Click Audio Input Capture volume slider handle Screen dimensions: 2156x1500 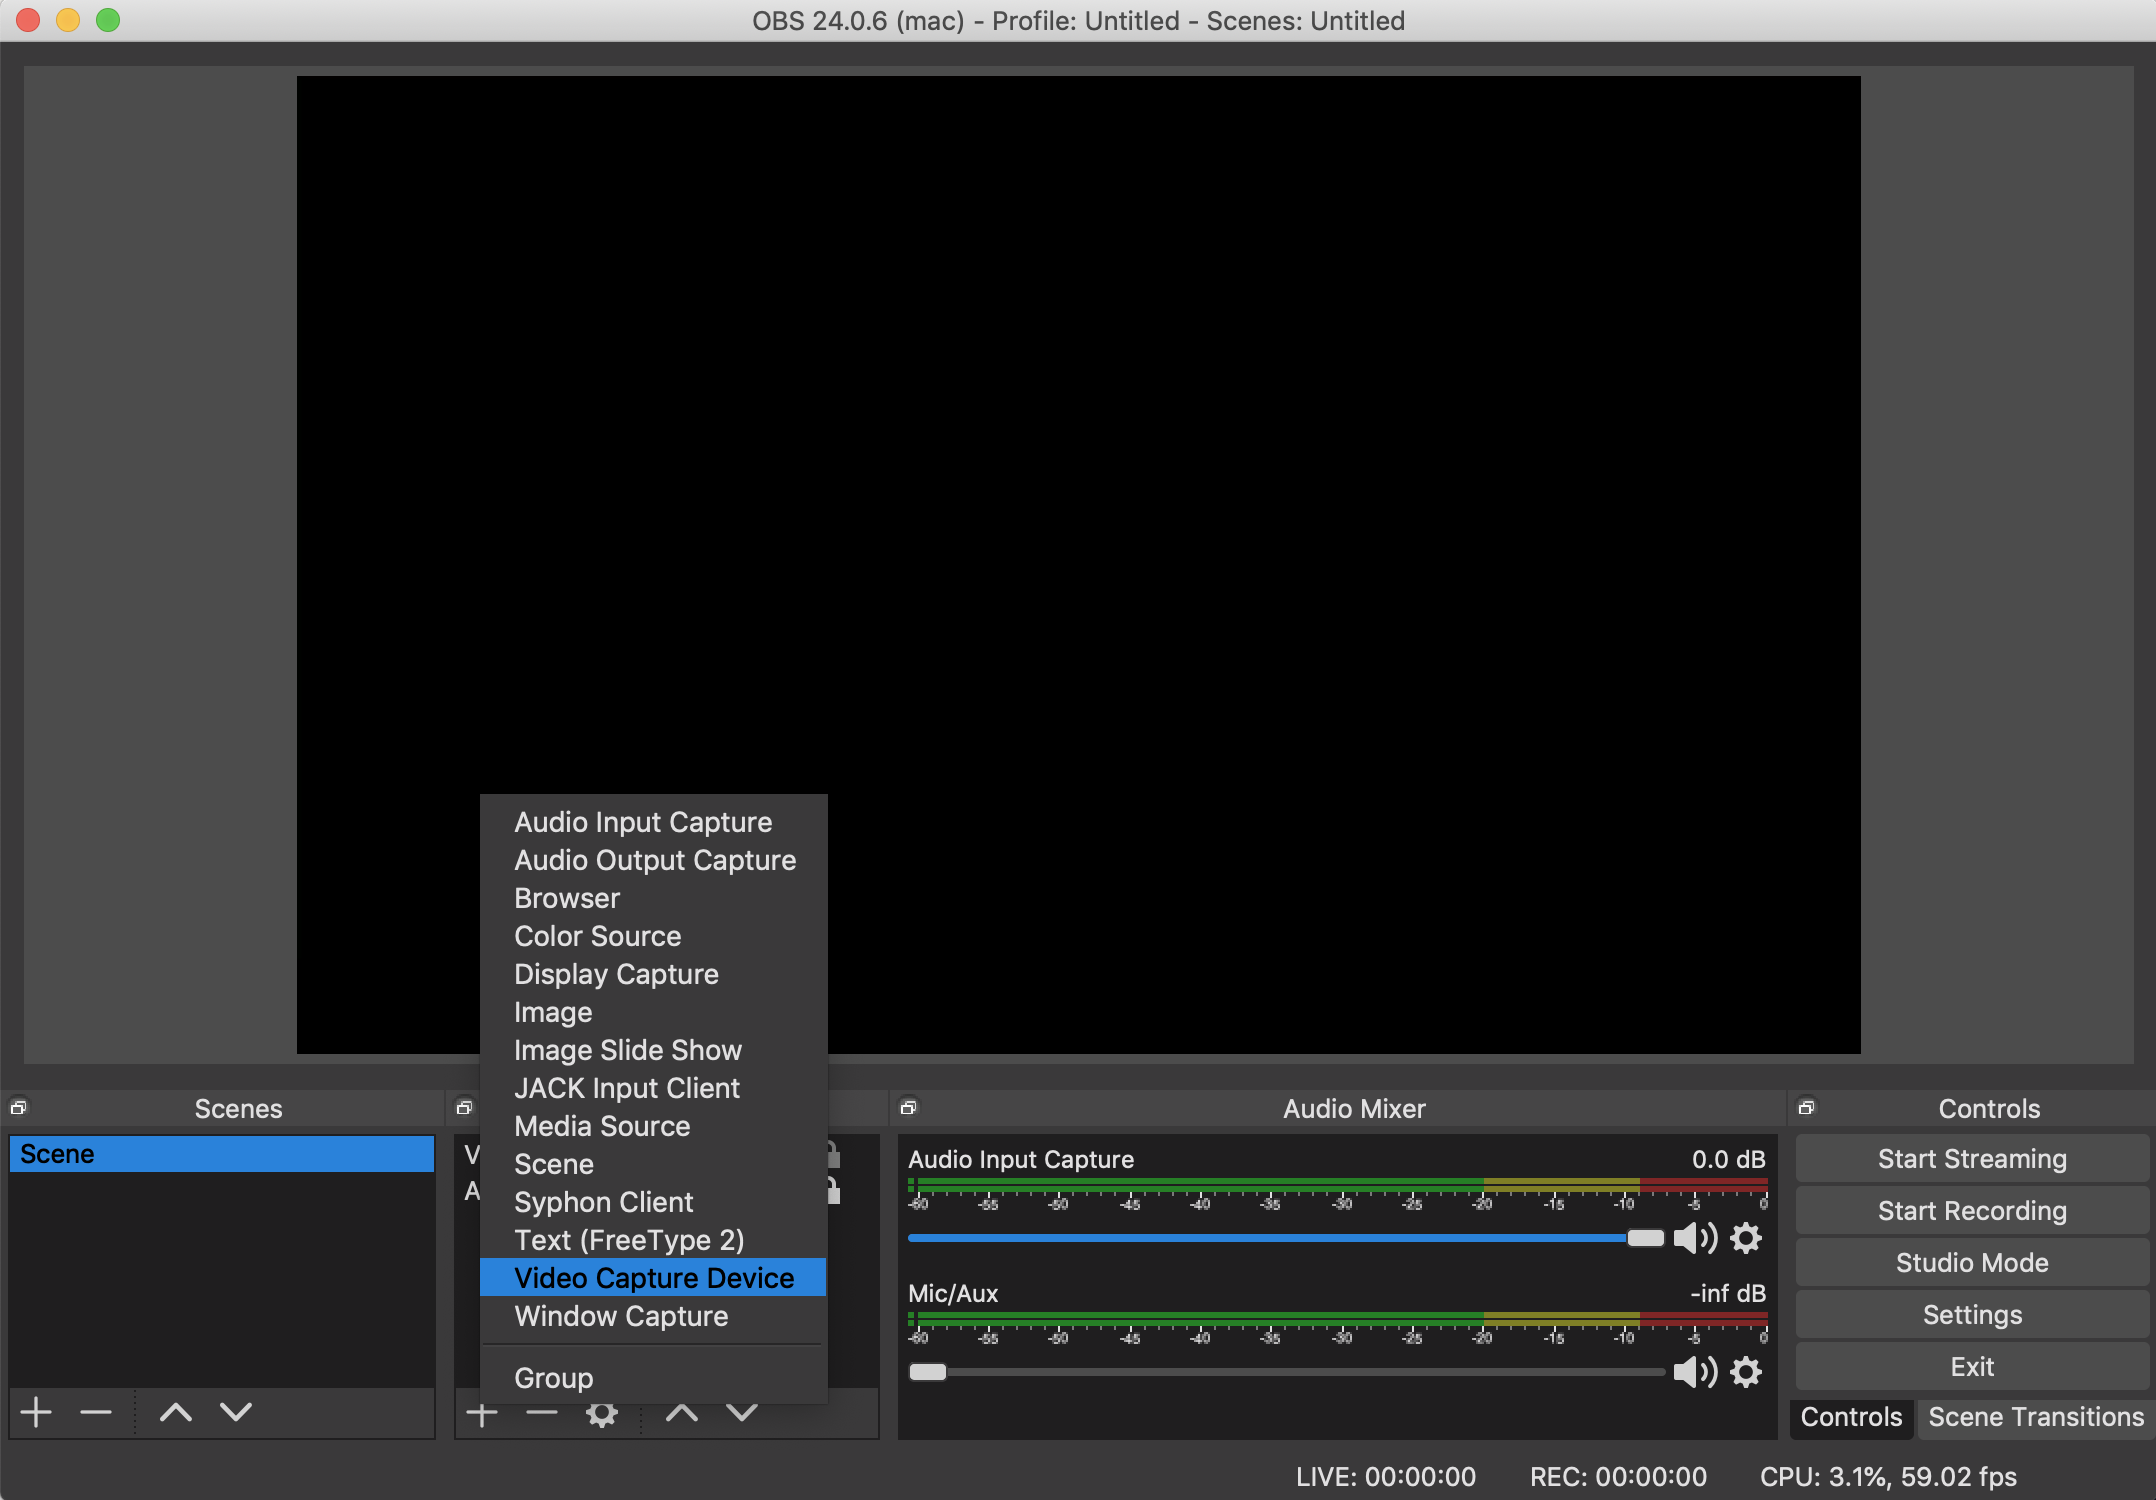point(1645,1238)
